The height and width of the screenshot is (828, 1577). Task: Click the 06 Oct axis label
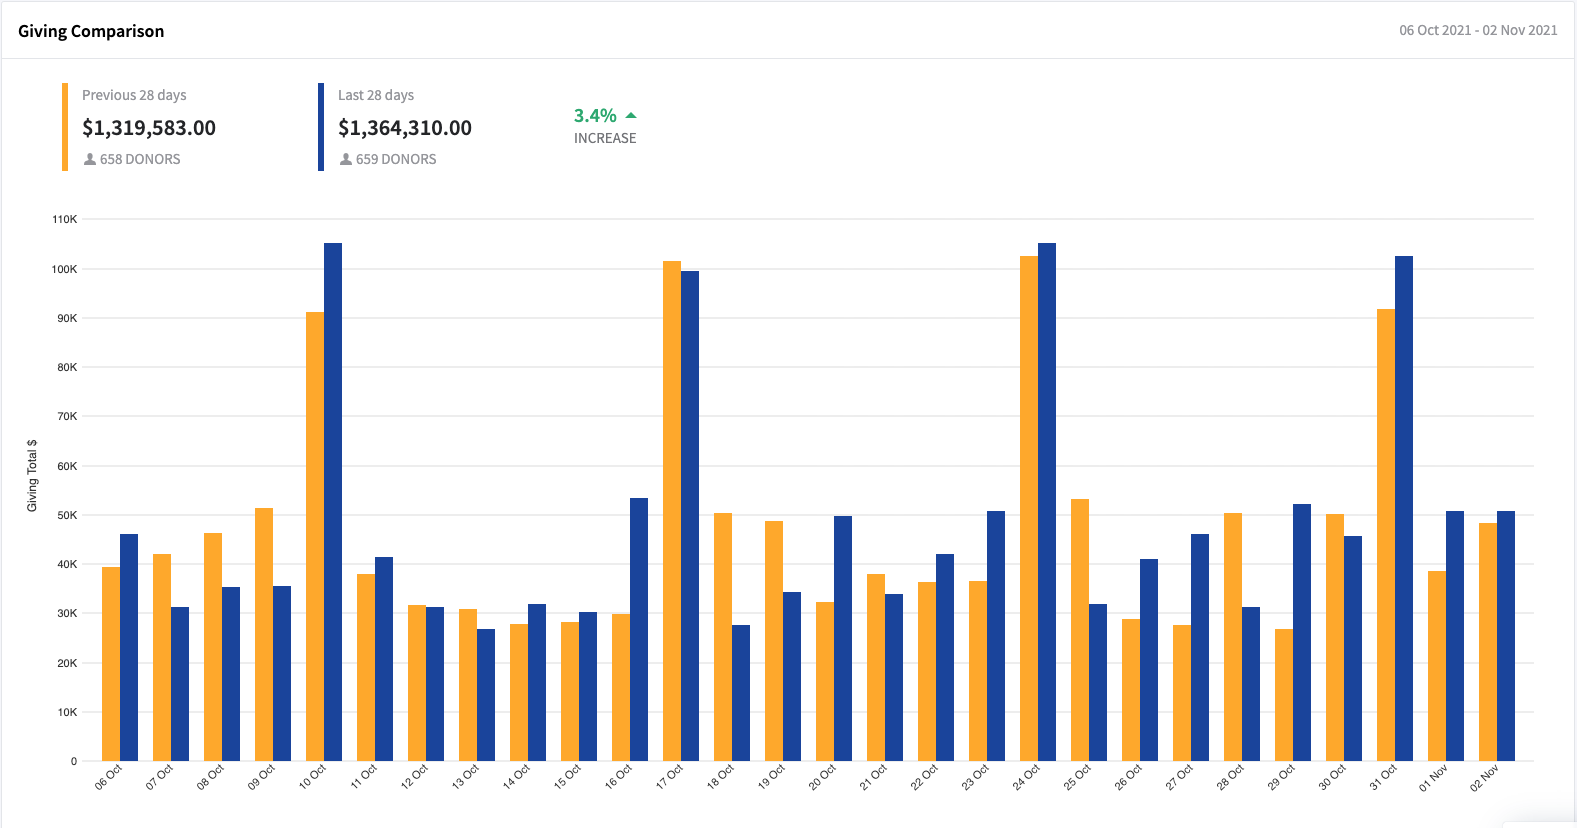108,777
